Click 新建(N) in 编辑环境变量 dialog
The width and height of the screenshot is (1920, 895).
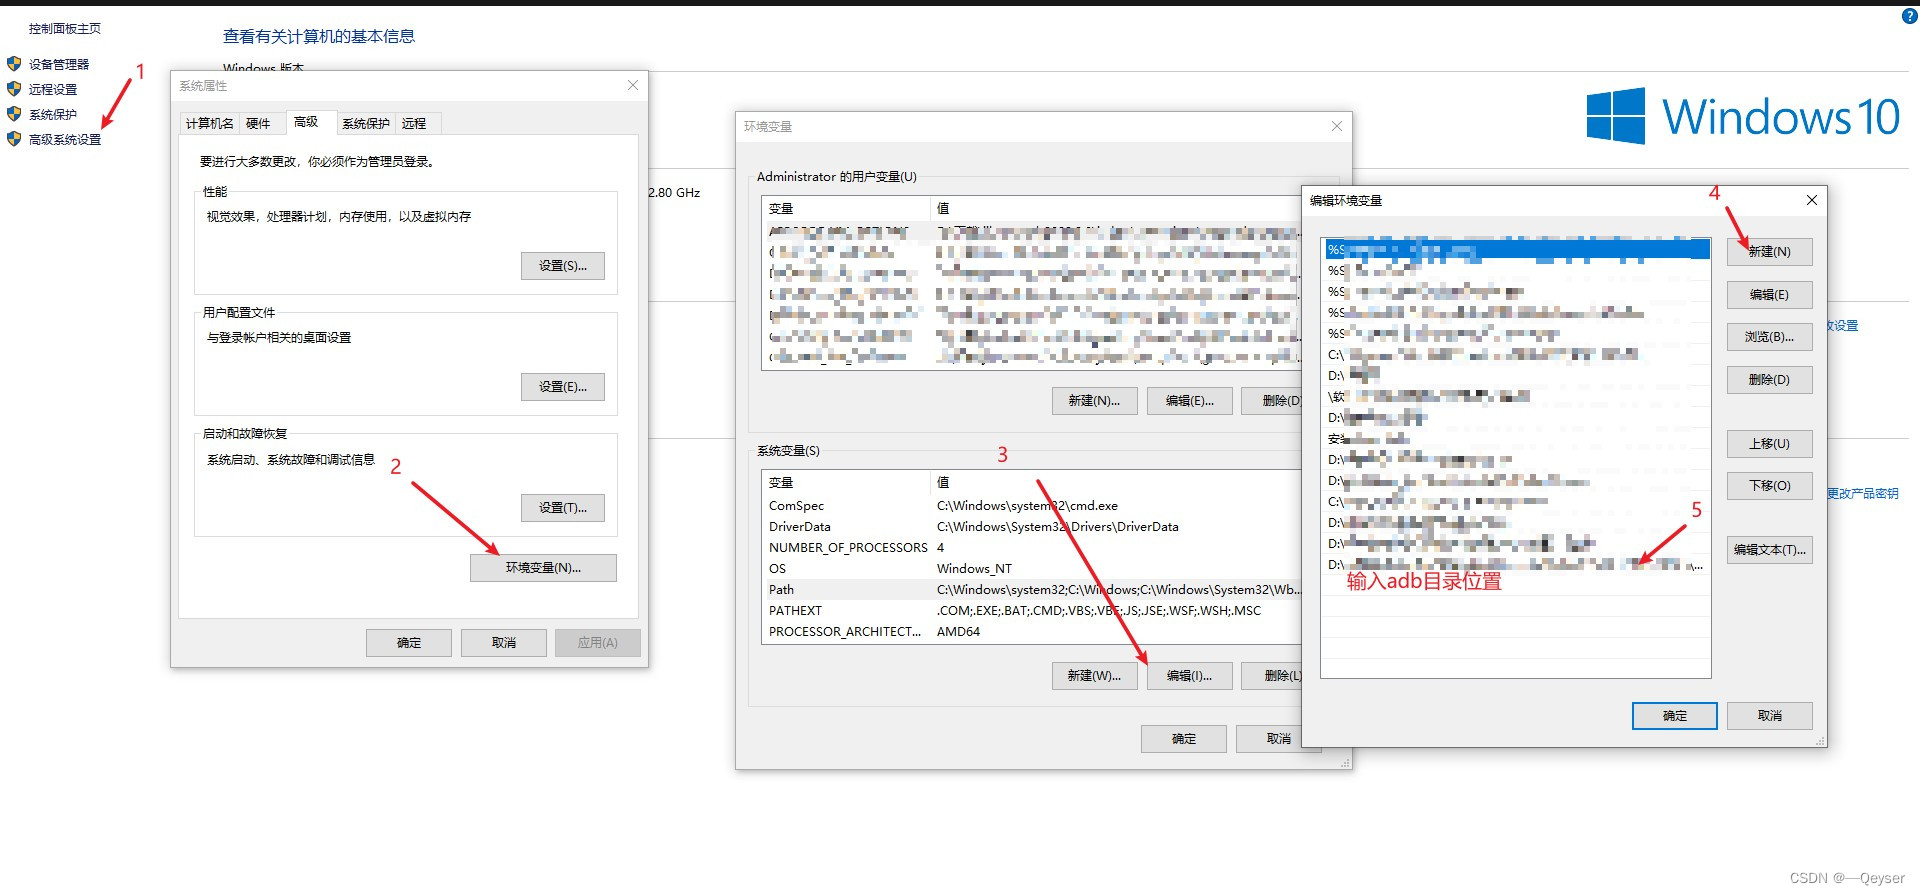(1769, 252)
